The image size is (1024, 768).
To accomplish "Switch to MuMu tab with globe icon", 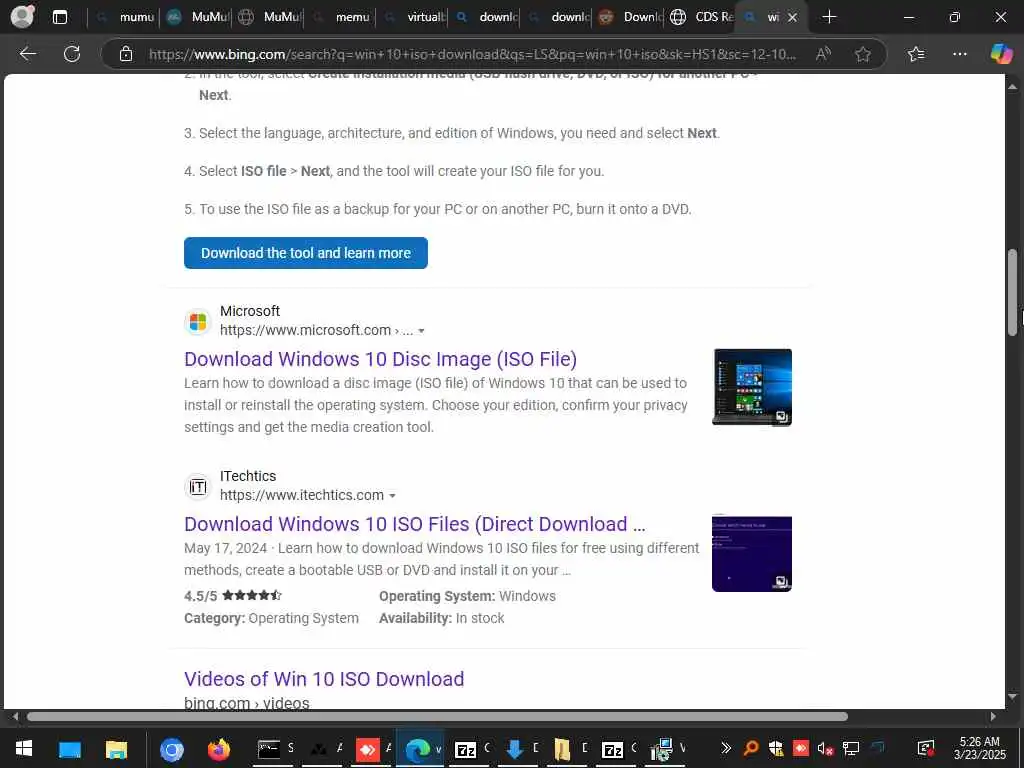I will click(268, 17).
